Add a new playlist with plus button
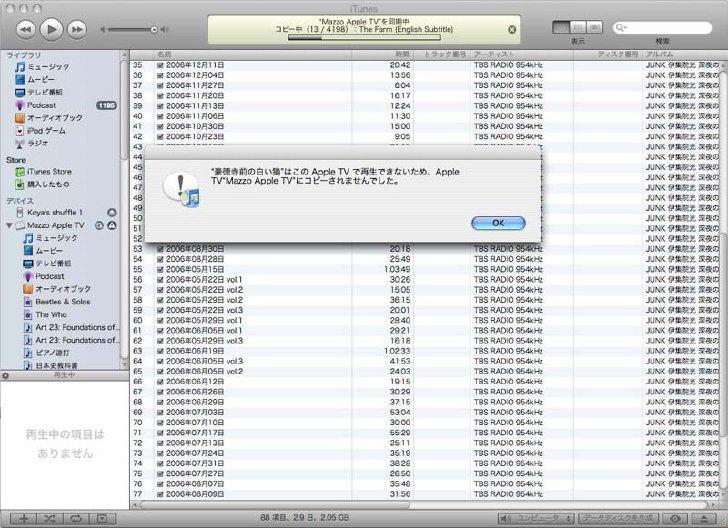Image resolution: width=728 pixels, height=528 pixels. (24, 519)
